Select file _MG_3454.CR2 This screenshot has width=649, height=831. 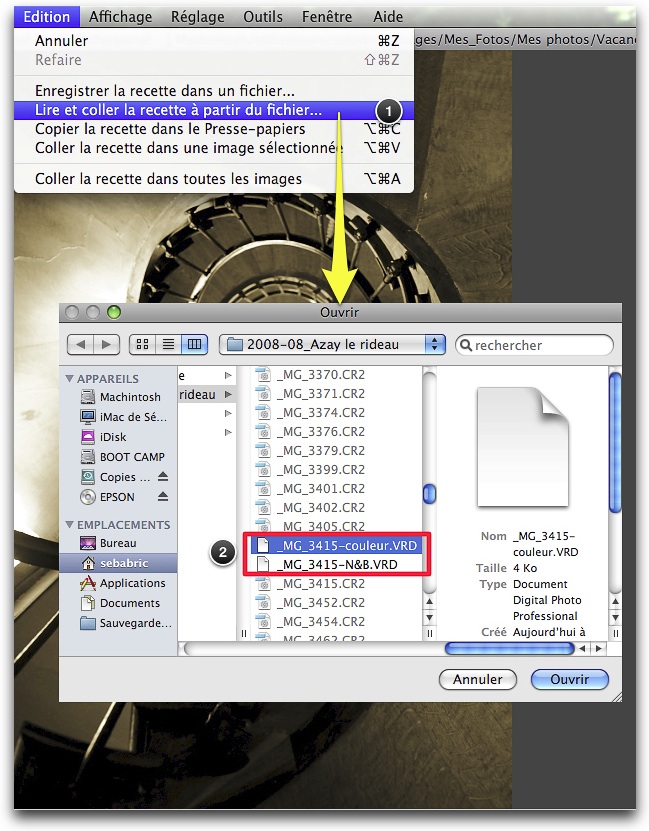[x=336, y=622]
